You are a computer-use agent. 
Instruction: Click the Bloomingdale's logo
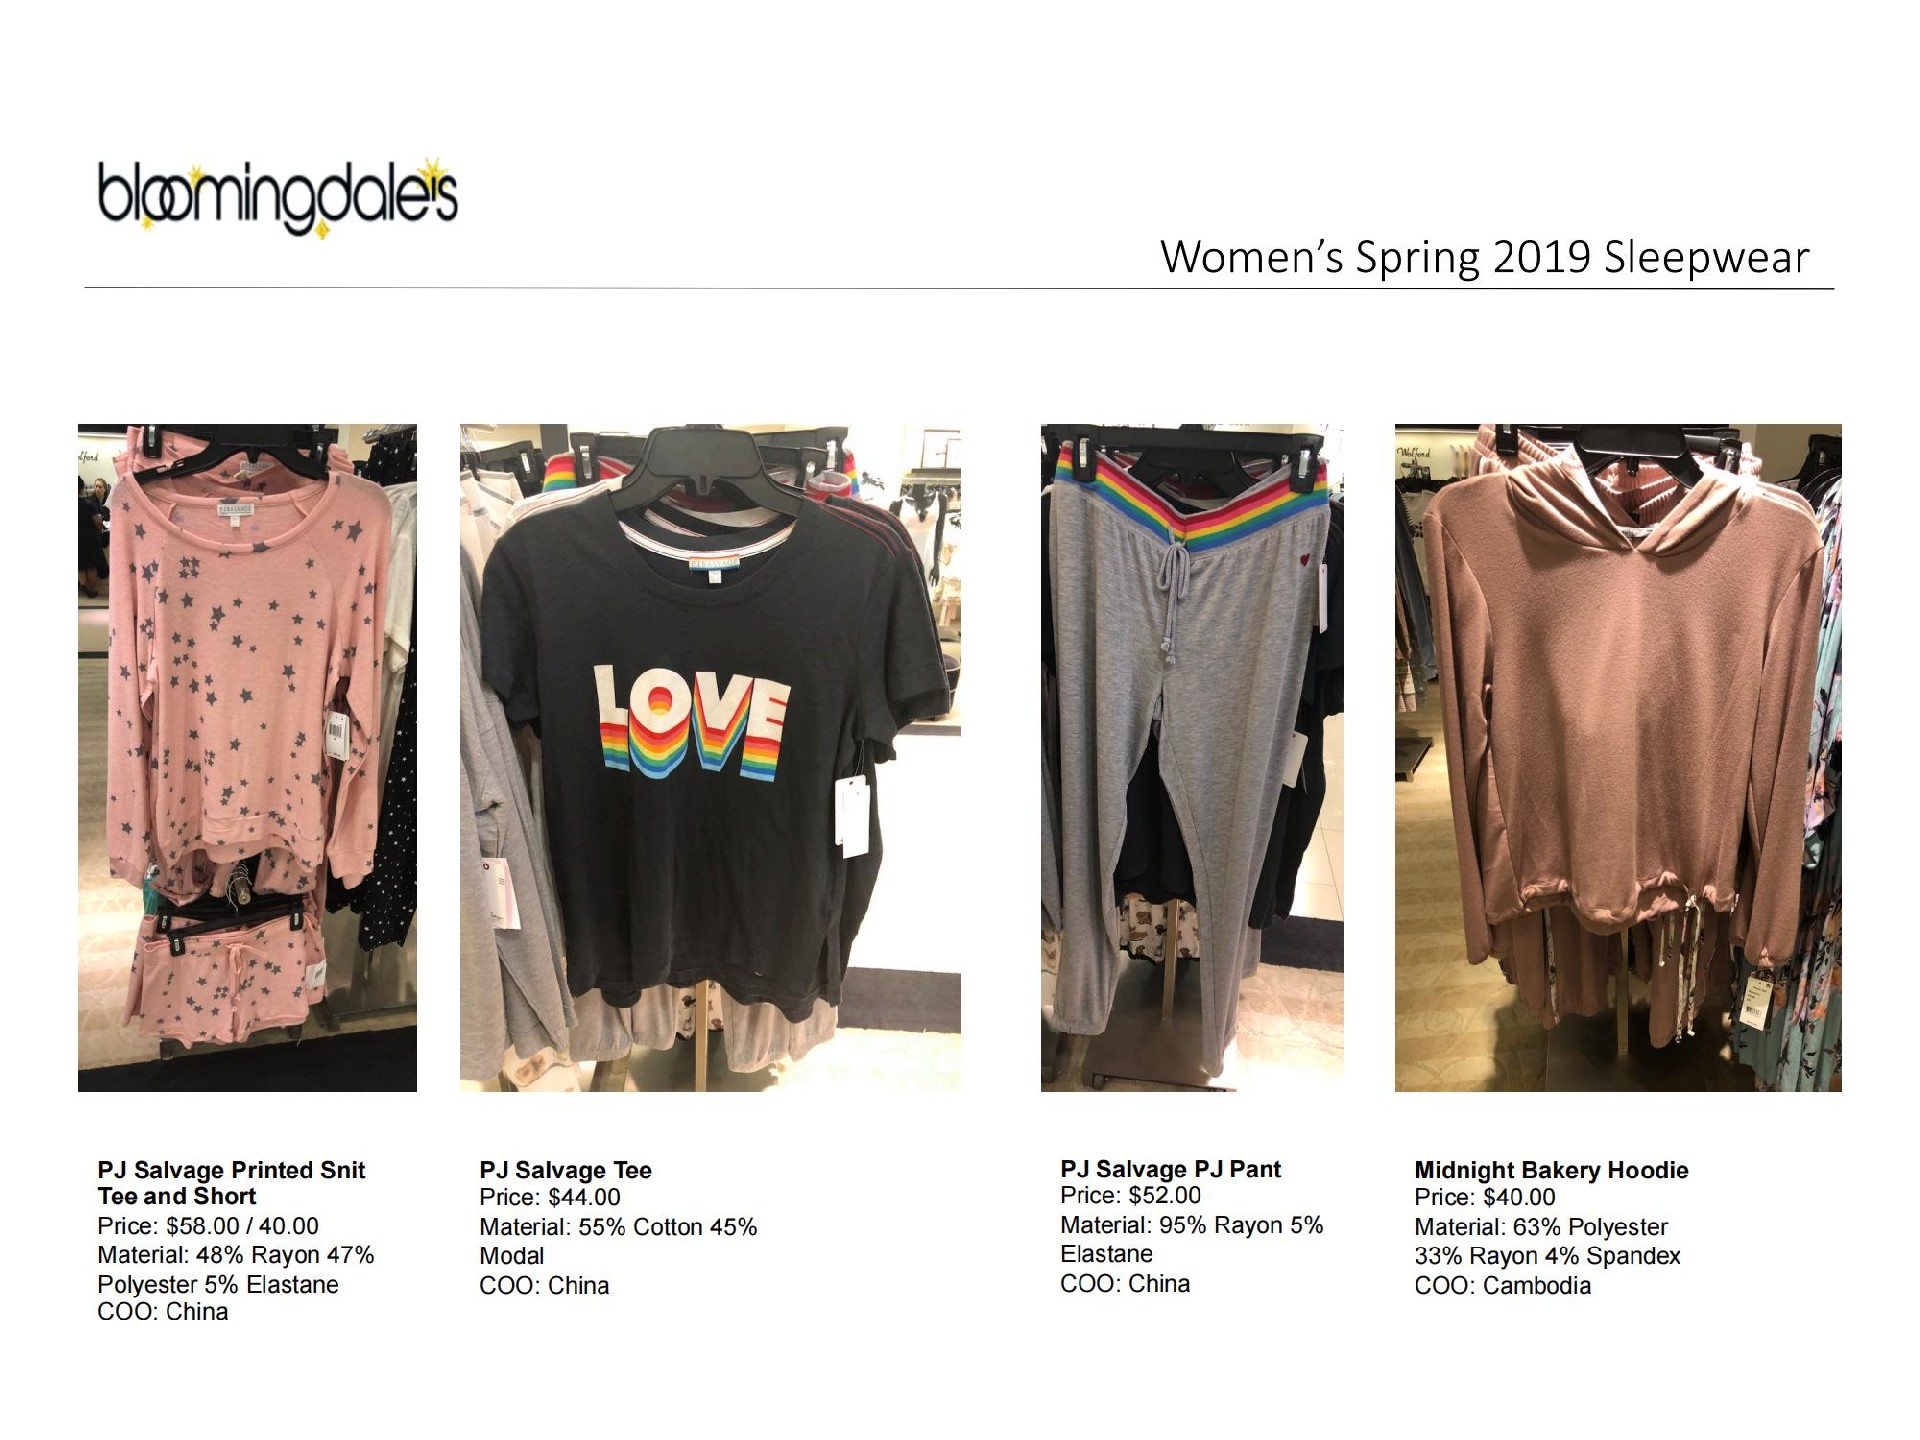tap(277, 196)
